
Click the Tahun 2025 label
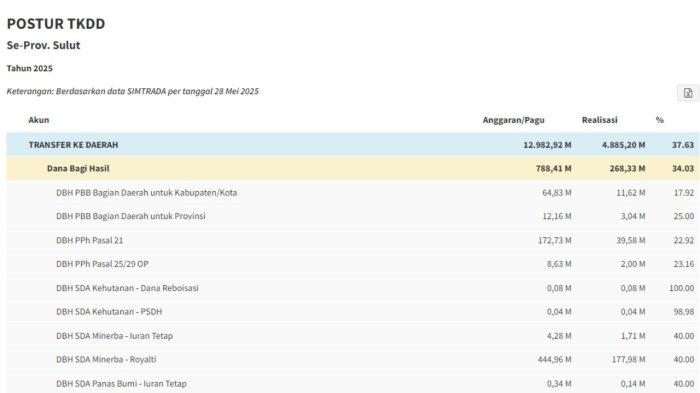(x=29, y=68)
